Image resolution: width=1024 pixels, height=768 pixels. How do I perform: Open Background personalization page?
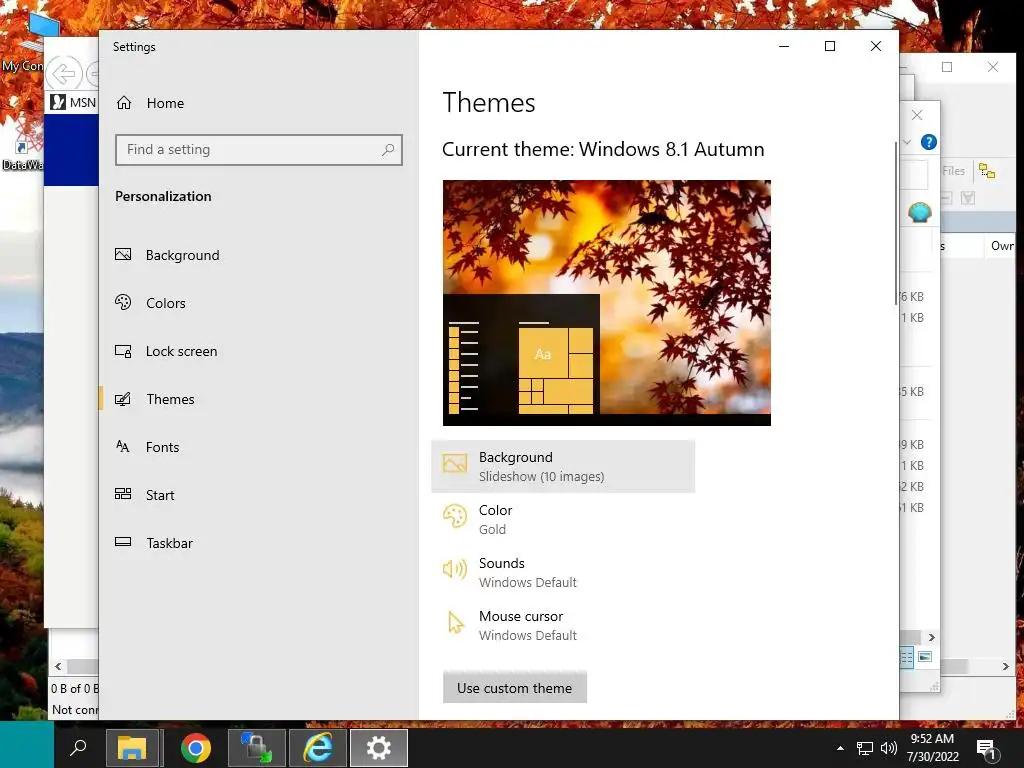click(x=168, y=255)
